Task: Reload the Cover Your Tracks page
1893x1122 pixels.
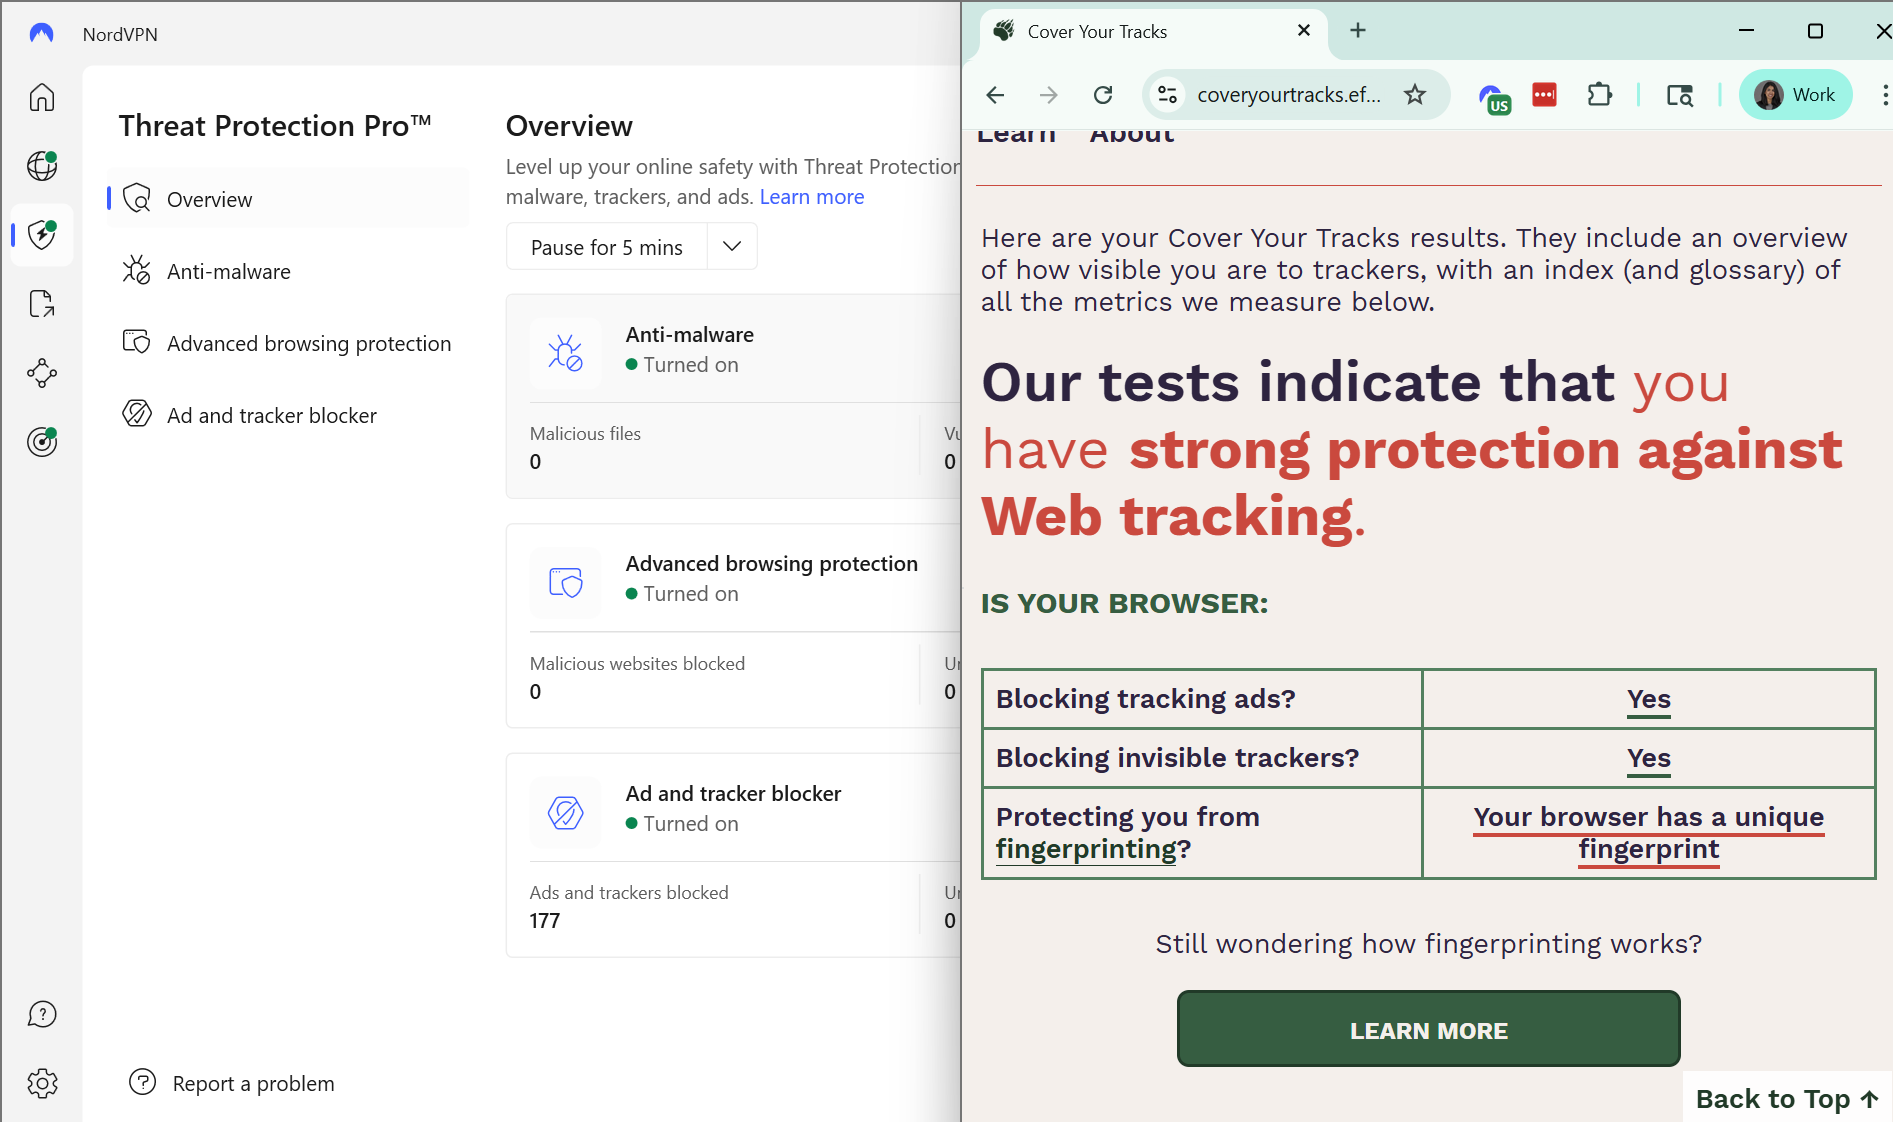Action: (x=1103, y=95)
